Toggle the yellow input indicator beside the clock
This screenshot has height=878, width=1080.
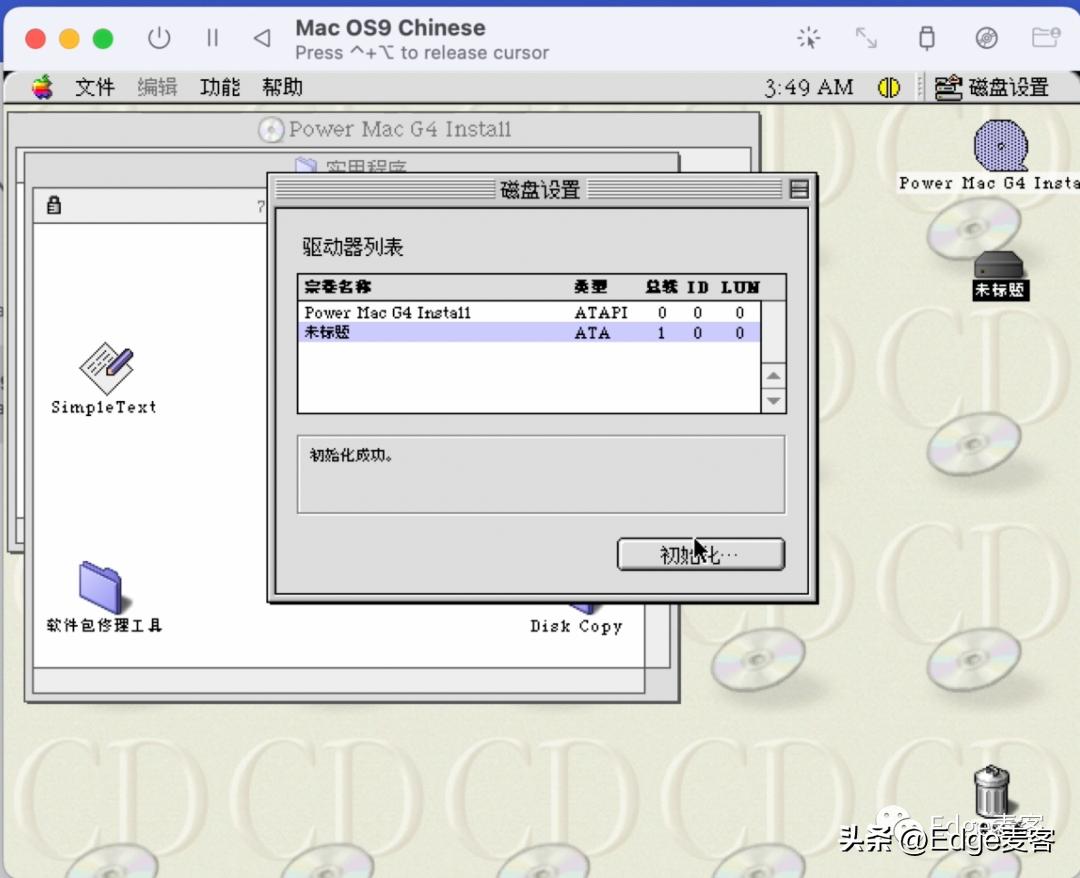[x=889, y=88]
